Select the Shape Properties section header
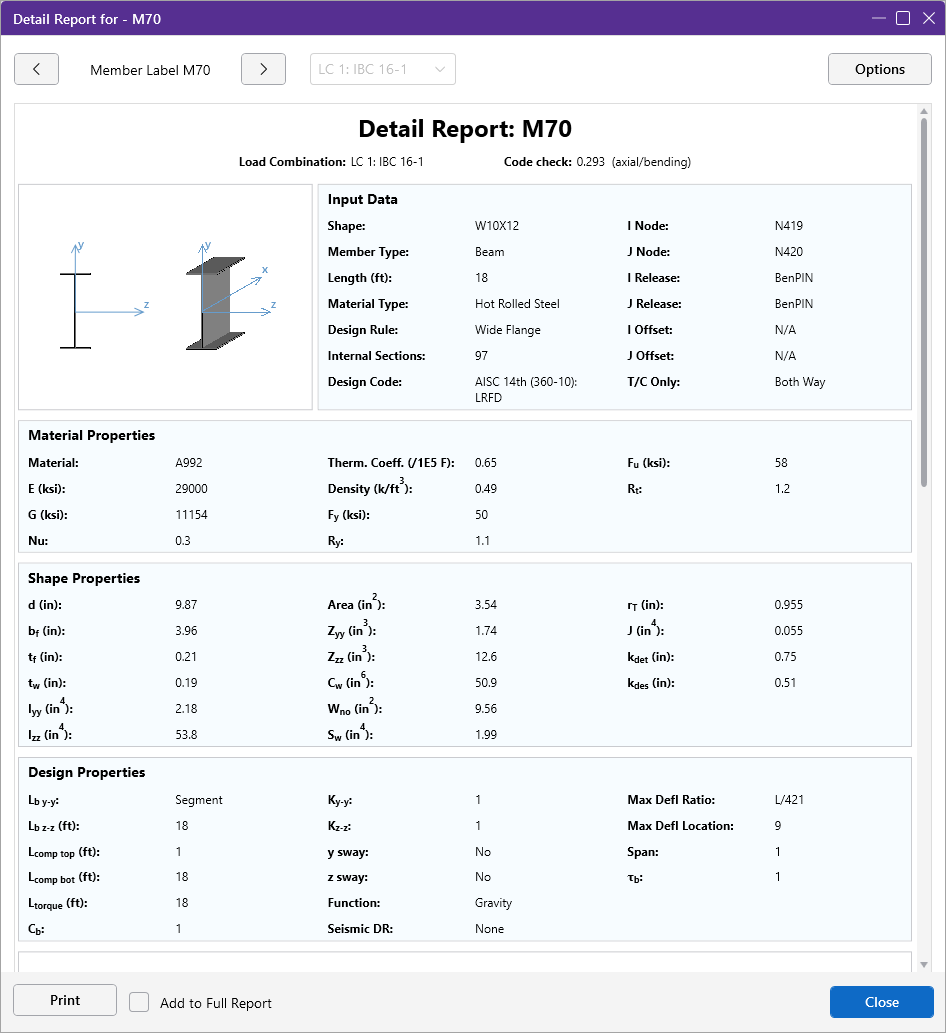 coord(84,579)
